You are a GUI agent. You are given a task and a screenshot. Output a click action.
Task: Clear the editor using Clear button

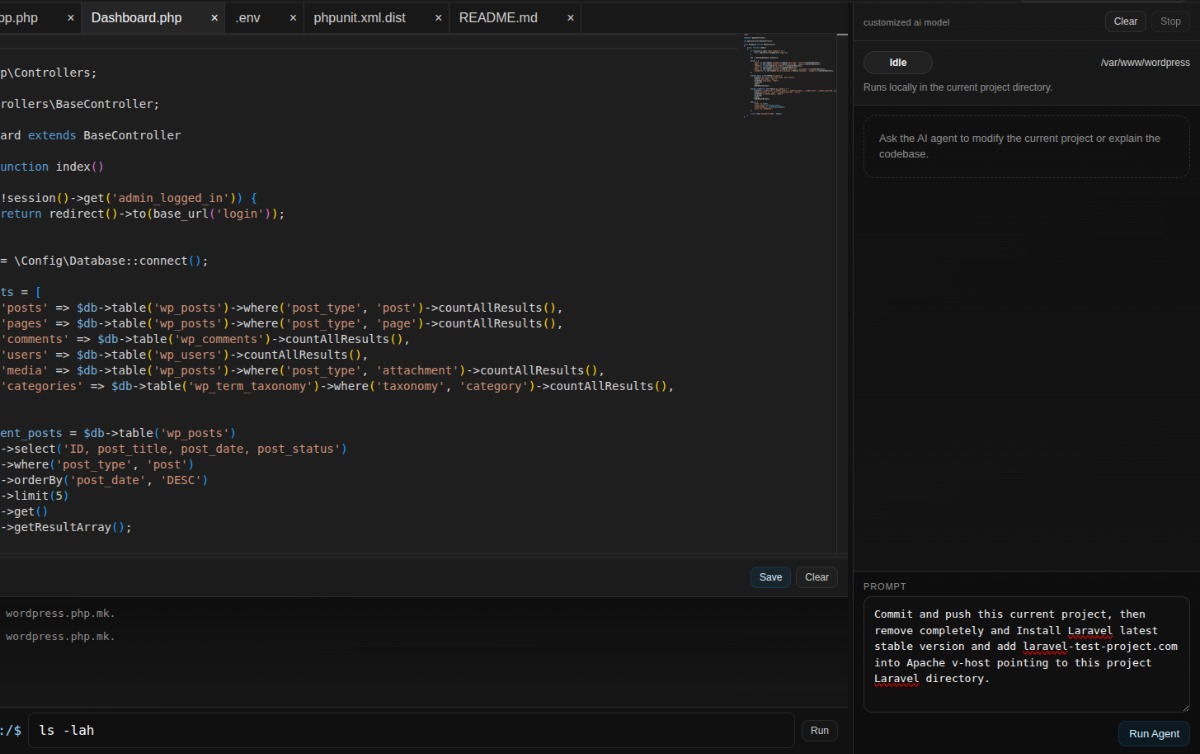(816, 577)
